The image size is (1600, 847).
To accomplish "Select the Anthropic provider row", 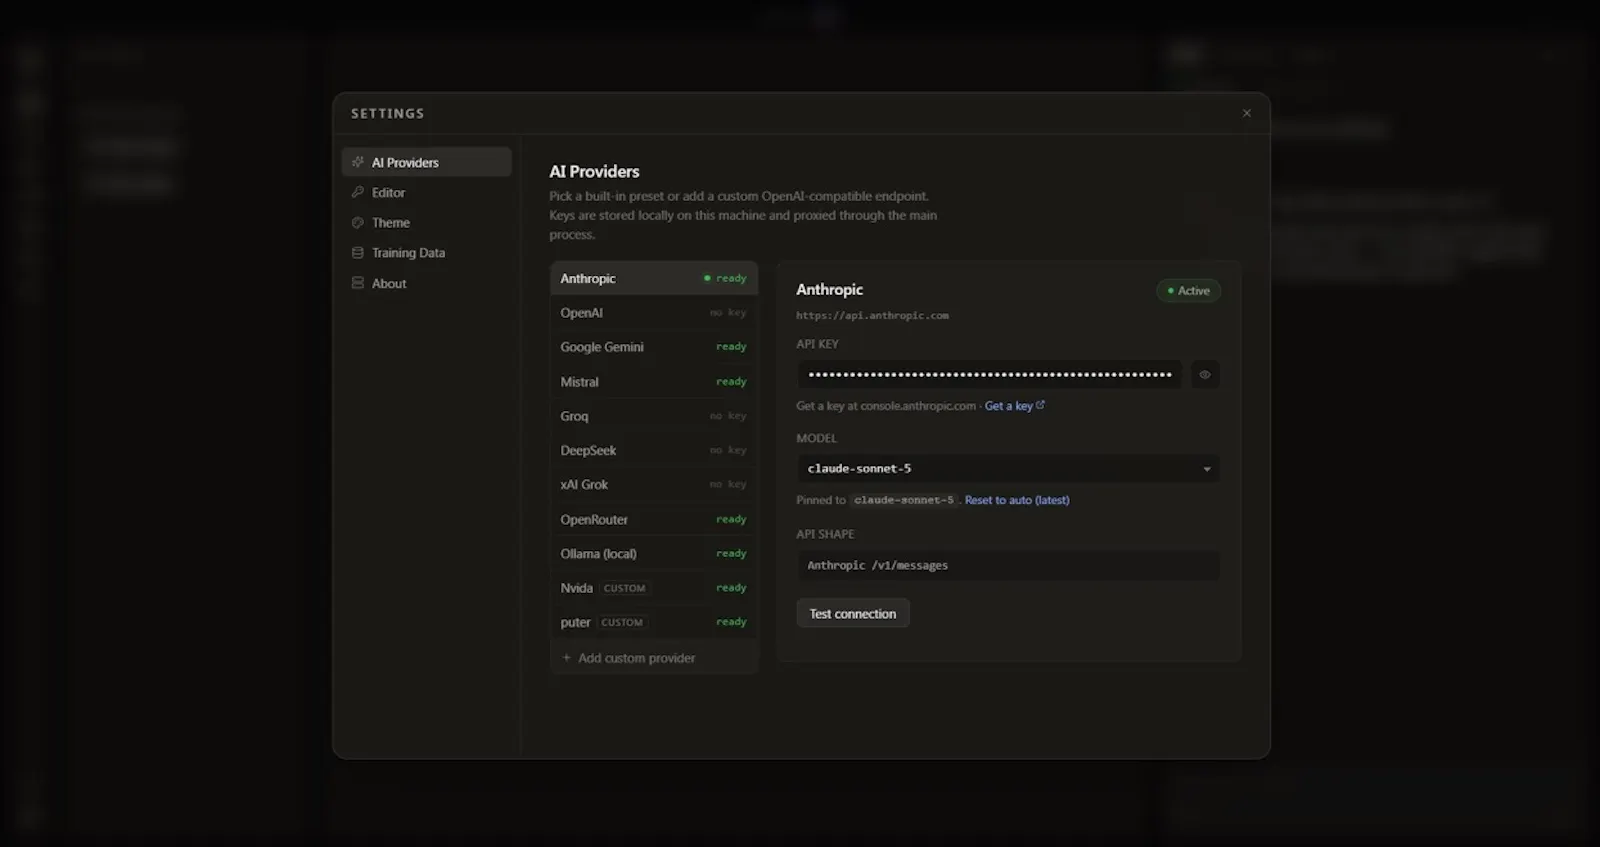I will 654,278.
